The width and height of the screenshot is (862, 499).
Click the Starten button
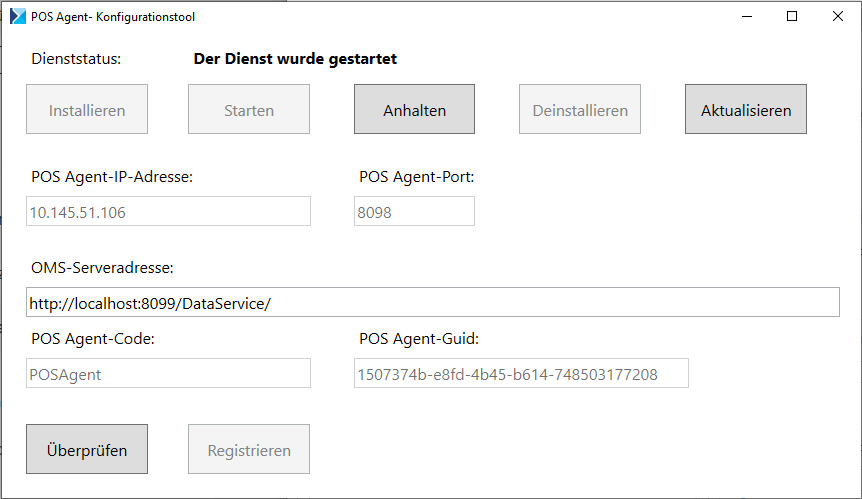point(249,109)
